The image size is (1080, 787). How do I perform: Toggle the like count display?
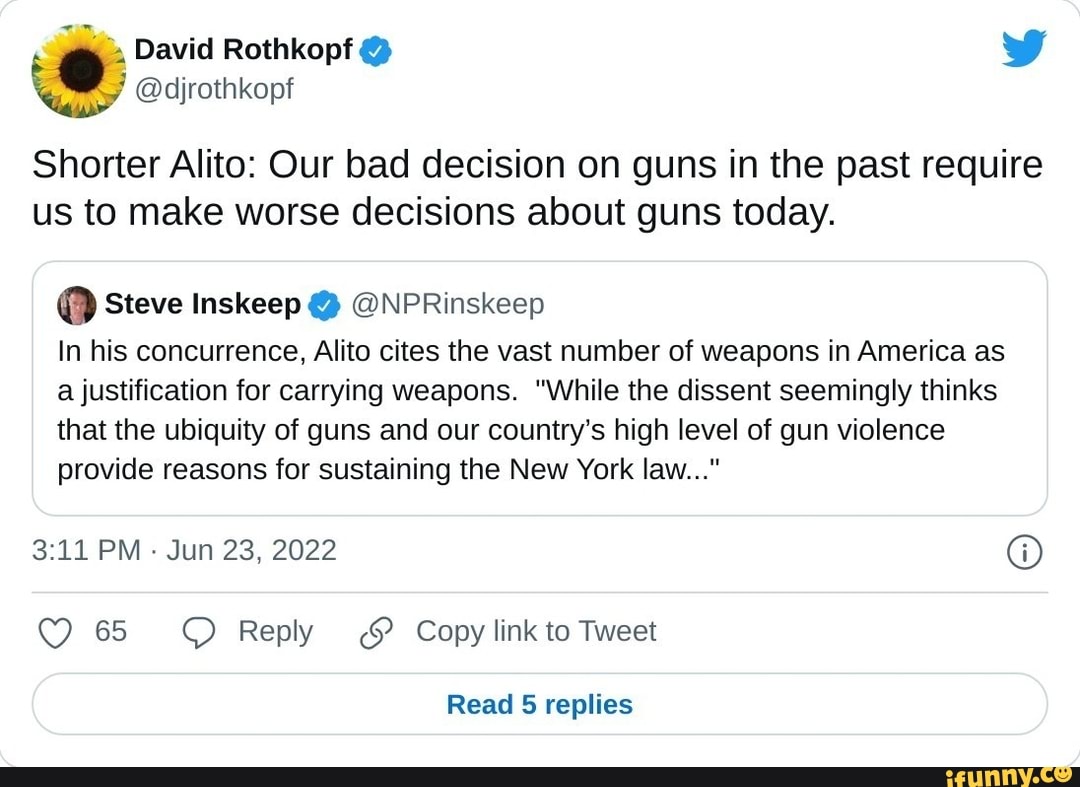(111, 632)
